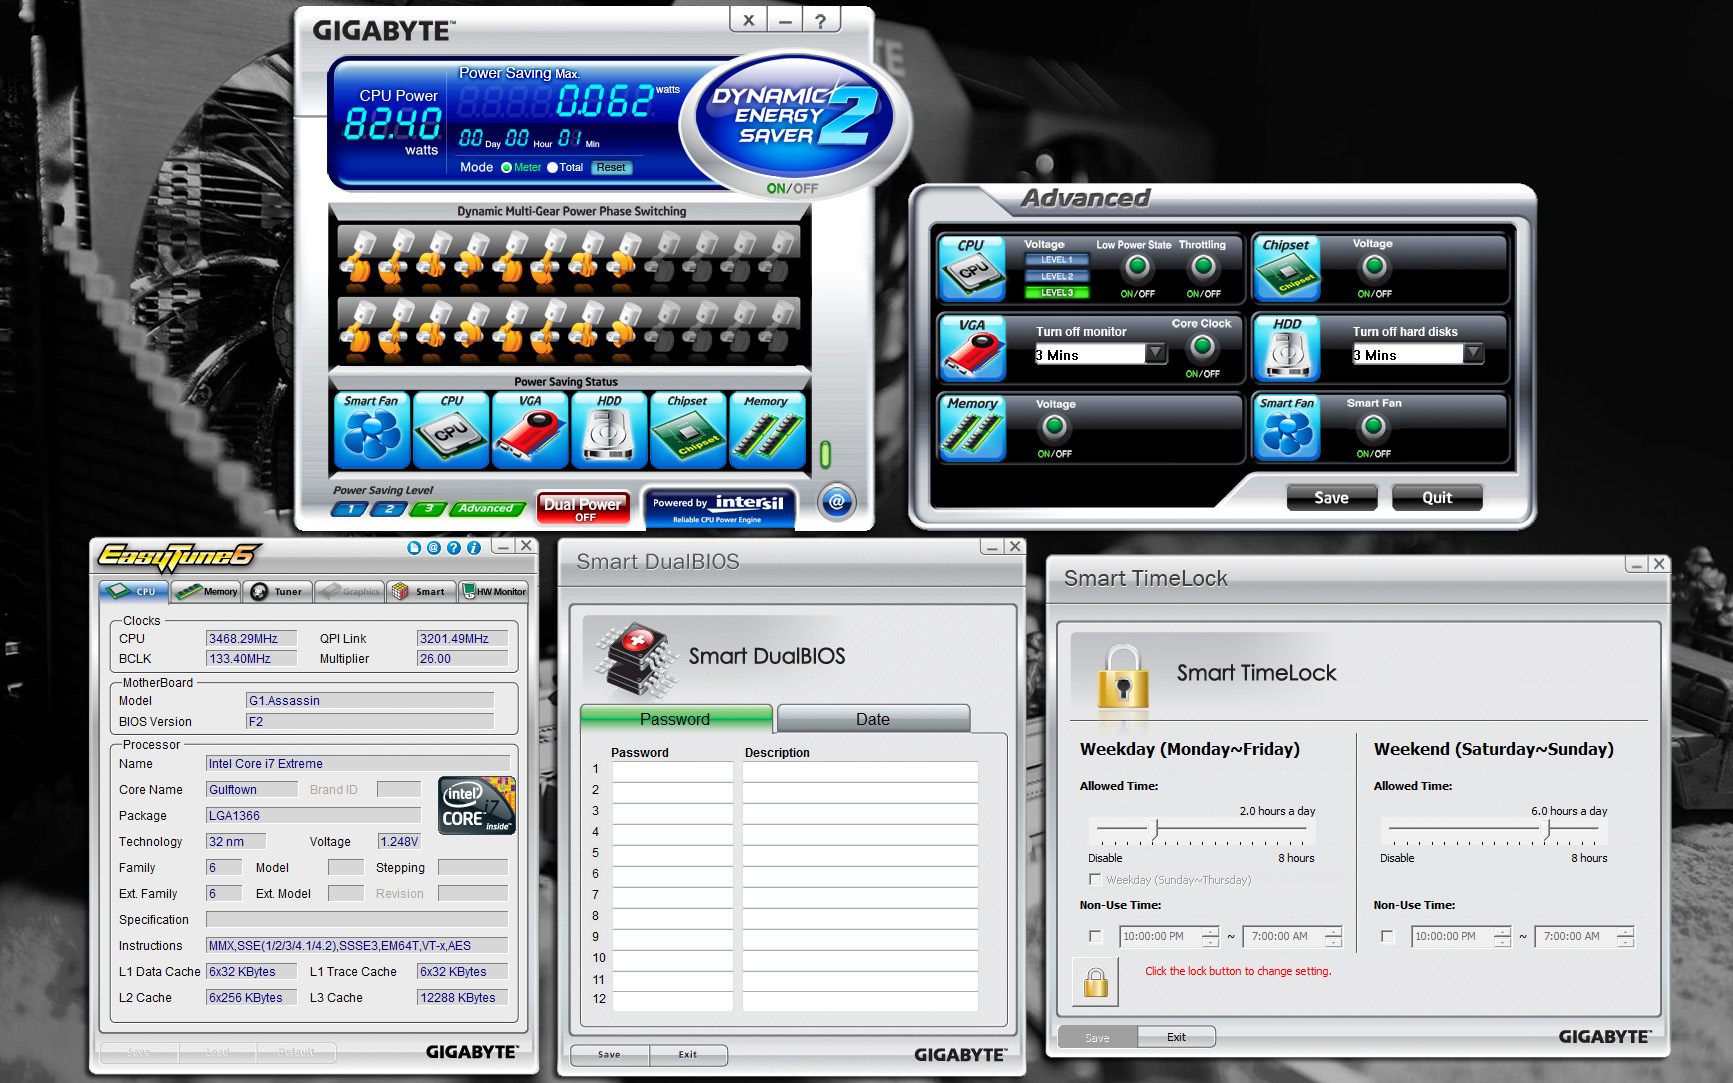
Task: Click the lock button to change TimeLock settings
Action: [x=1096, y=981]
